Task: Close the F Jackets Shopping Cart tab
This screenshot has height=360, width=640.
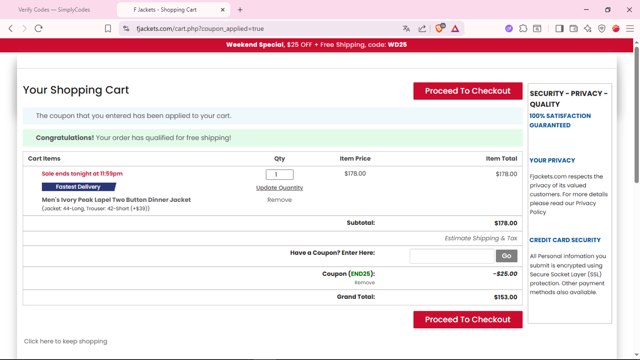Action: click(222, 9)
